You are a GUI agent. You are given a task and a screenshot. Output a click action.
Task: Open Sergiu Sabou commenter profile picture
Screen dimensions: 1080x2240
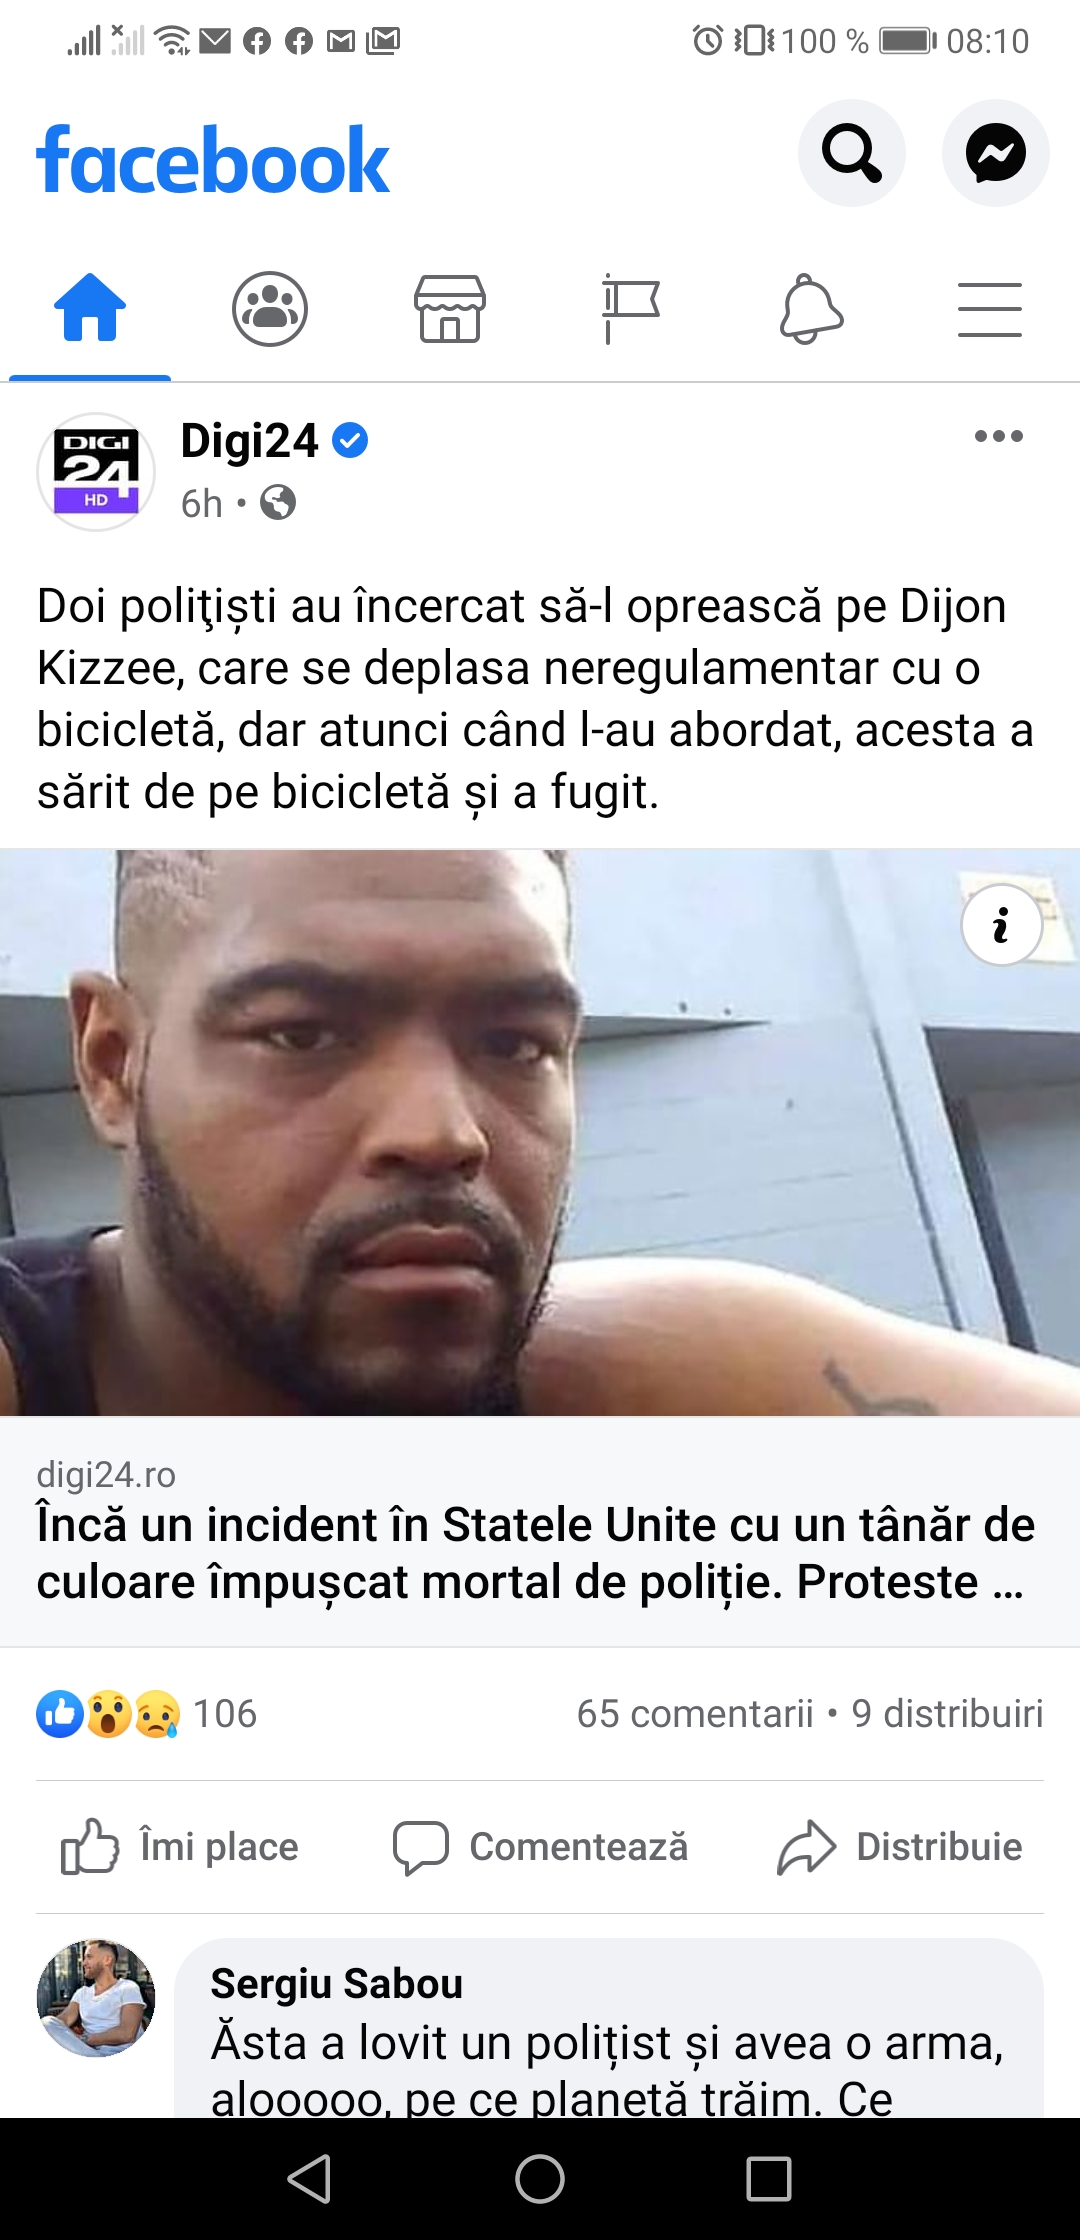pos(96,1998)
